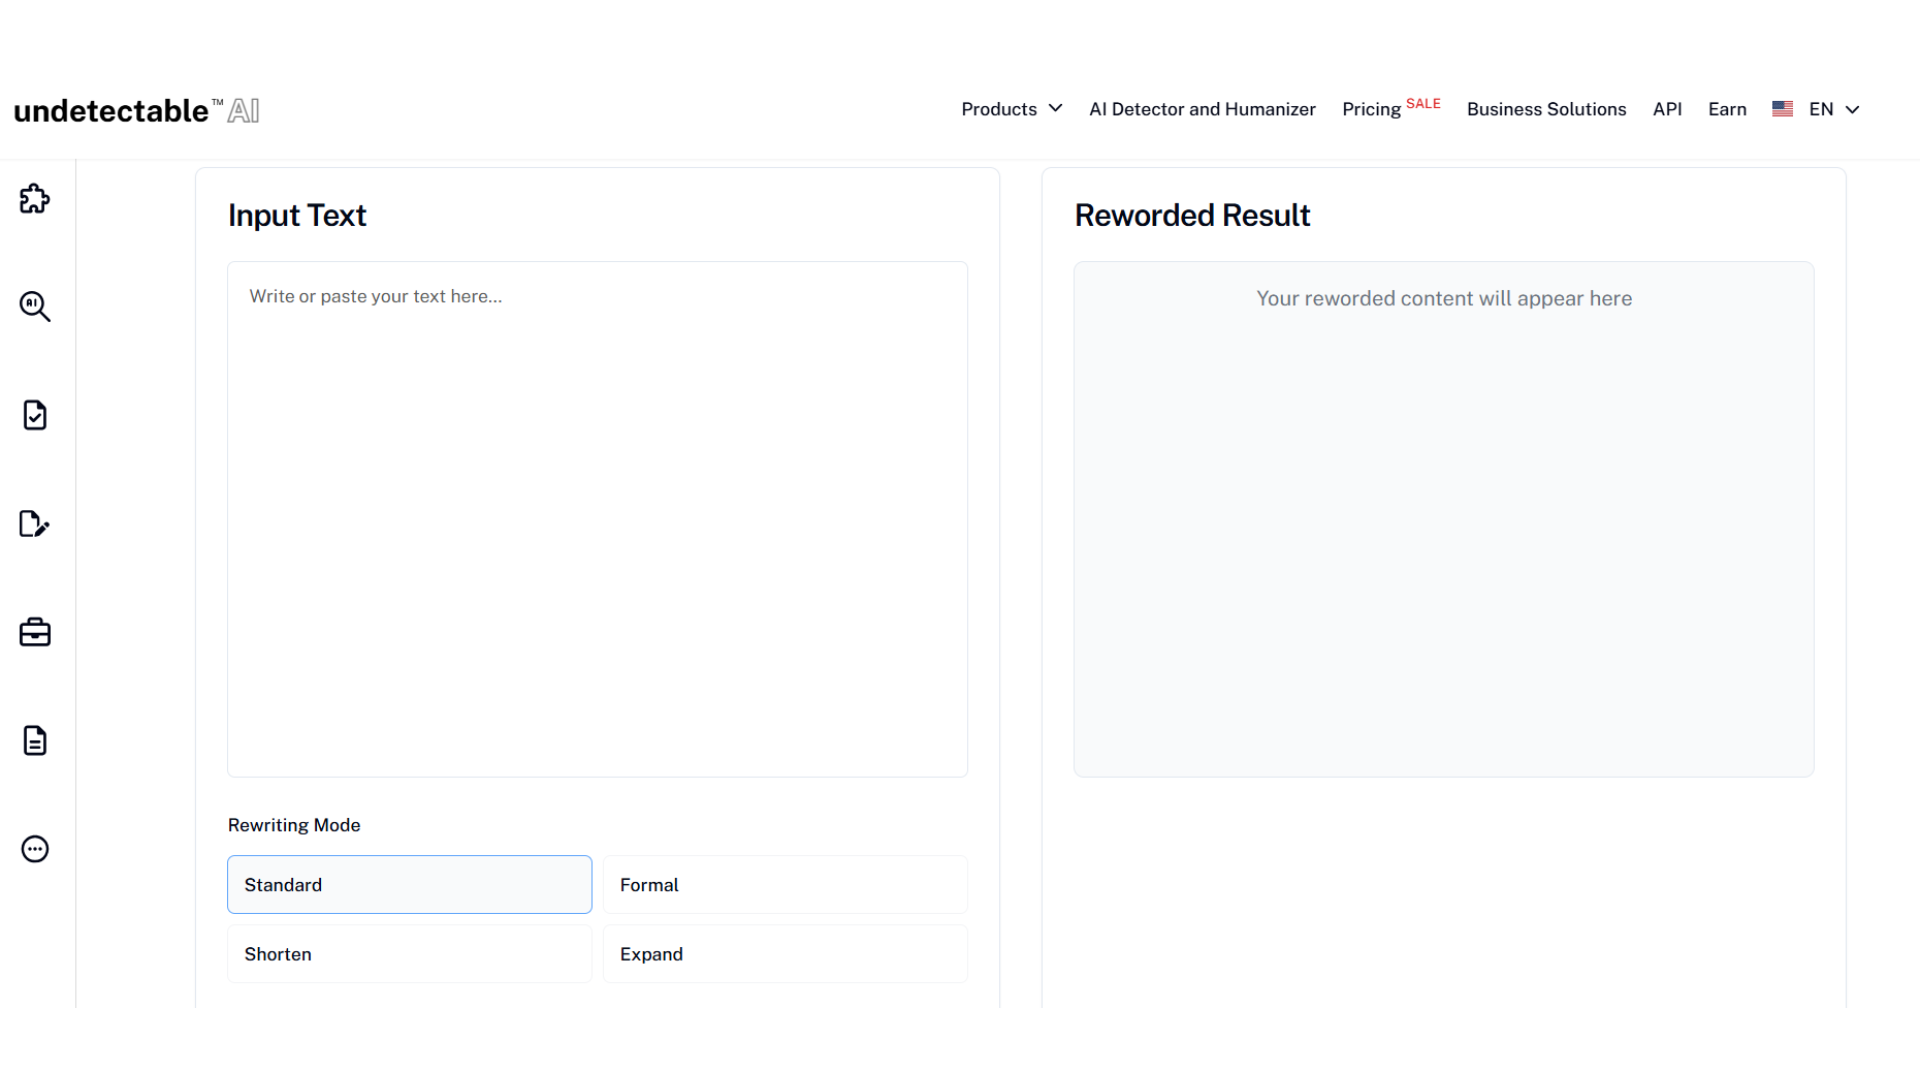Click the API link

(x=1667, y=109)
